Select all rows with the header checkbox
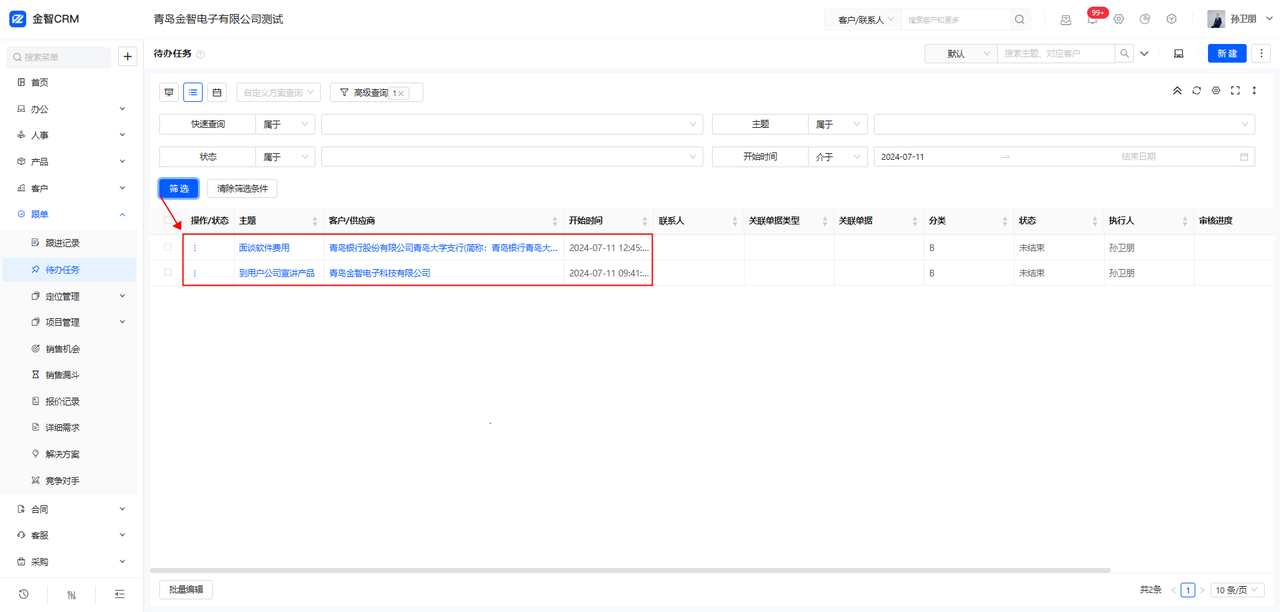Image resolution: width=1280 pixels, height=612 pixels. pyautogui.click(x=168, y=221)
